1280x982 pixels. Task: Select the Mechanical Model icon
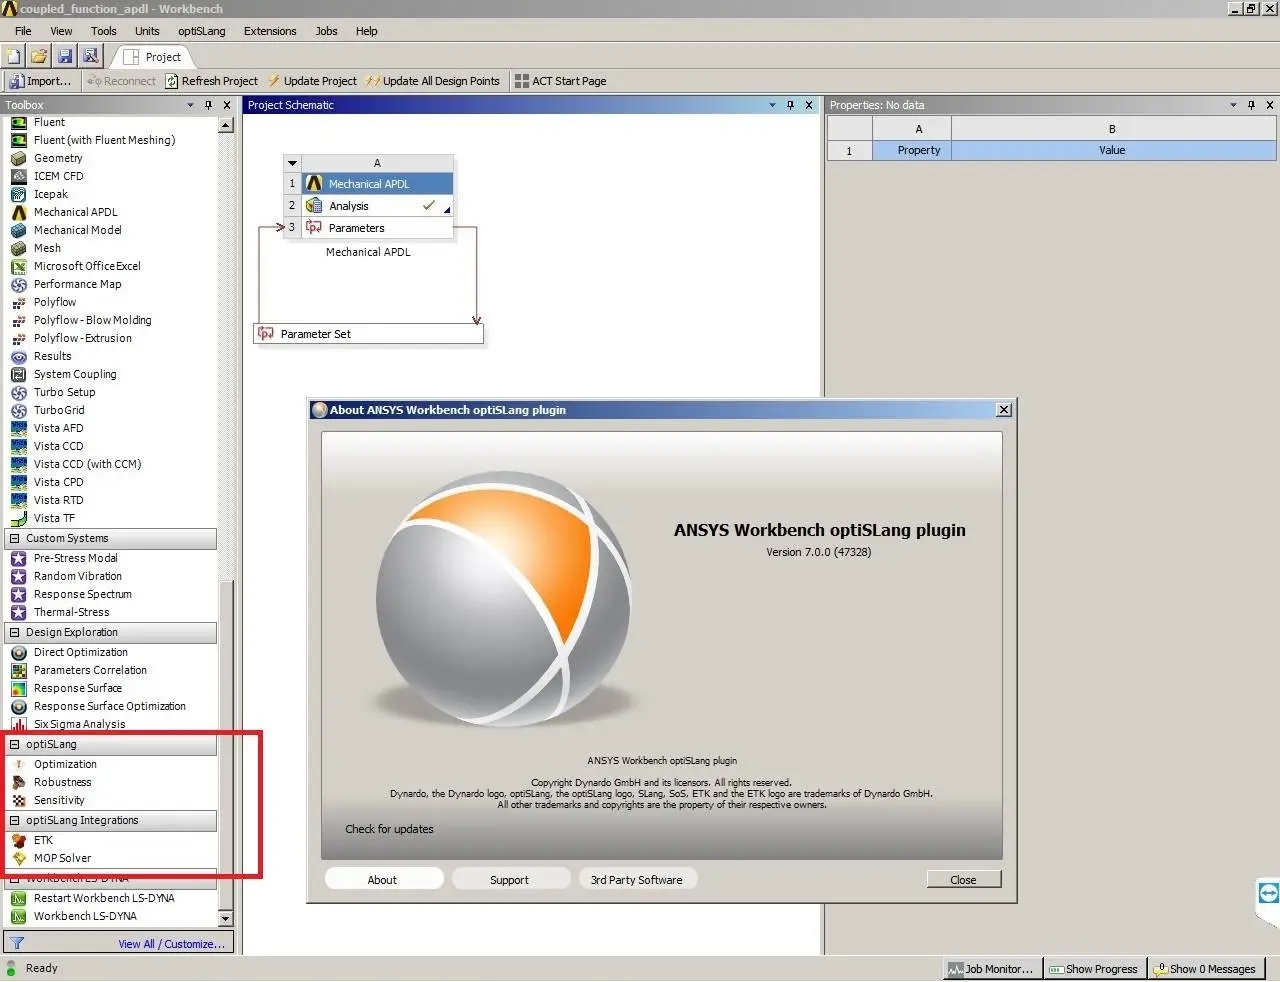(x=19, y=230)
